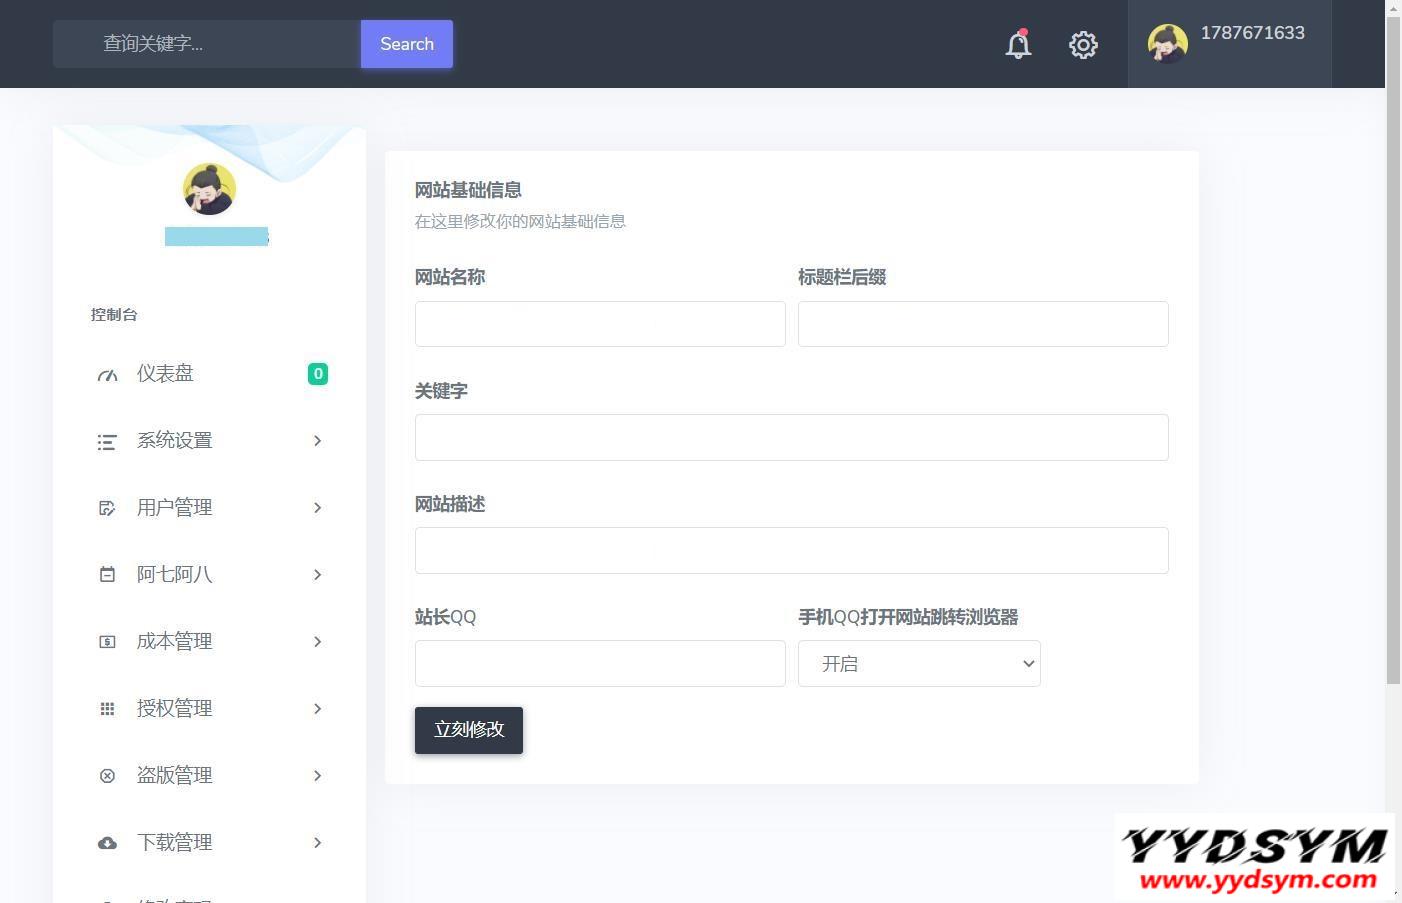Click the money icon beside 成本管理
Screen dimensions: 1402x903
coord(107,642)
